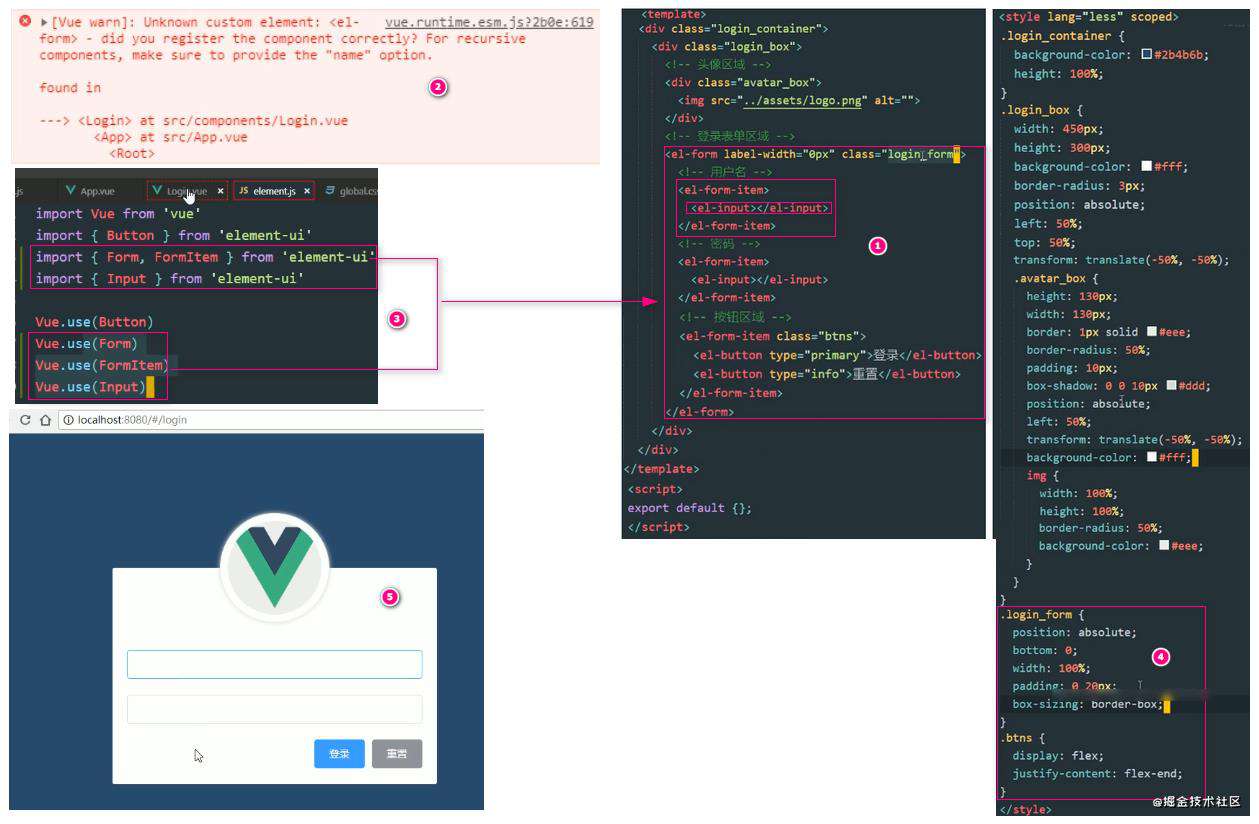Close the Login.vue tab

[220, 191]
